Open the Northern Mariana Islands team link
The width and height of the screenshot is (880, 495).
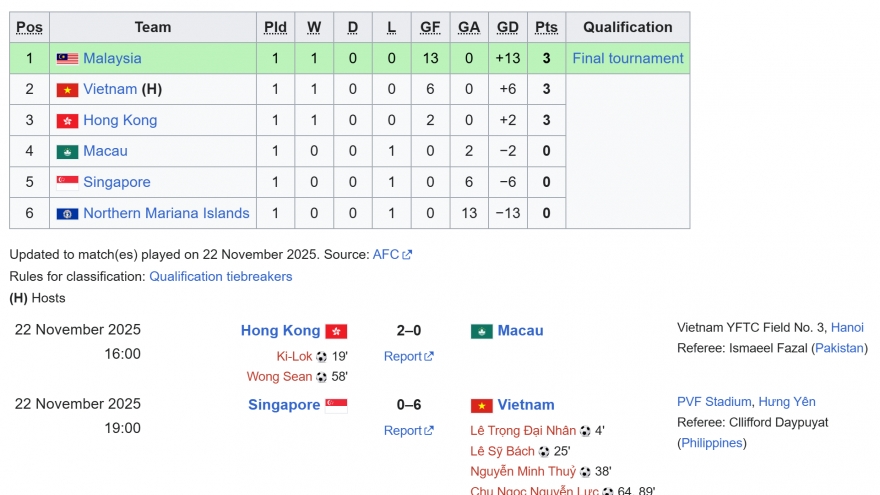[x=166, y=214]
